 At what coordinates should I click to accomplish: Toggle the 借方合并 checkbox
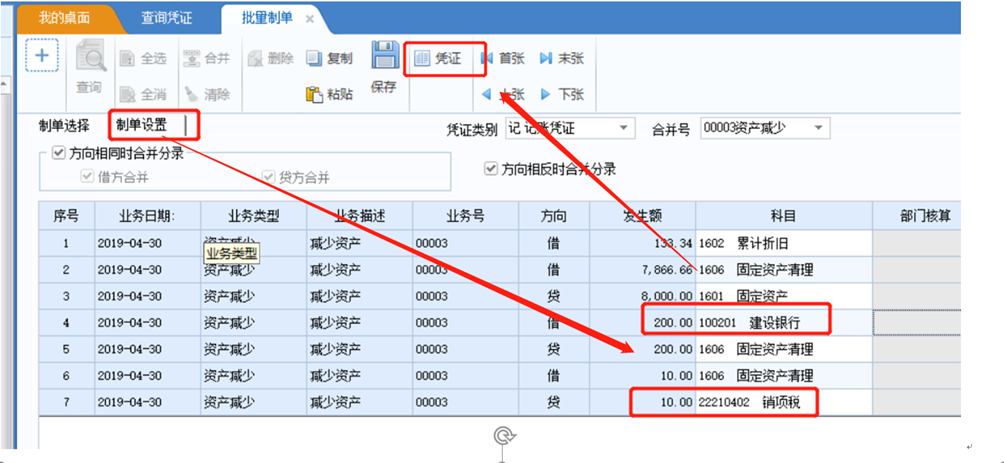point(87,177)
